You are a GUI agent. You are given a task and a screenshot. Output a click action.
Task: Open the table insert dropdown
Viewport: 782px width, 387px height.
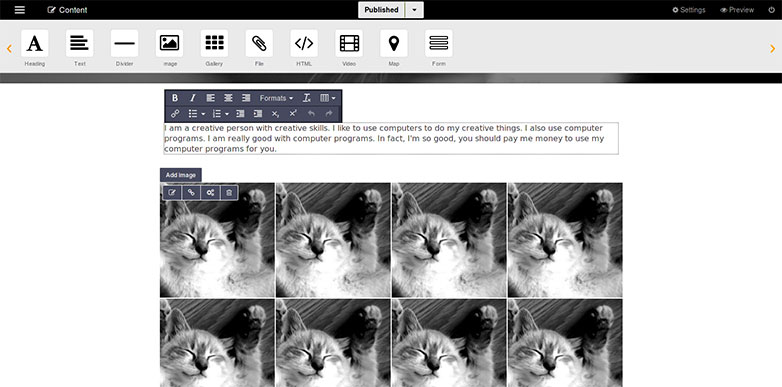[x=328, y=98]
